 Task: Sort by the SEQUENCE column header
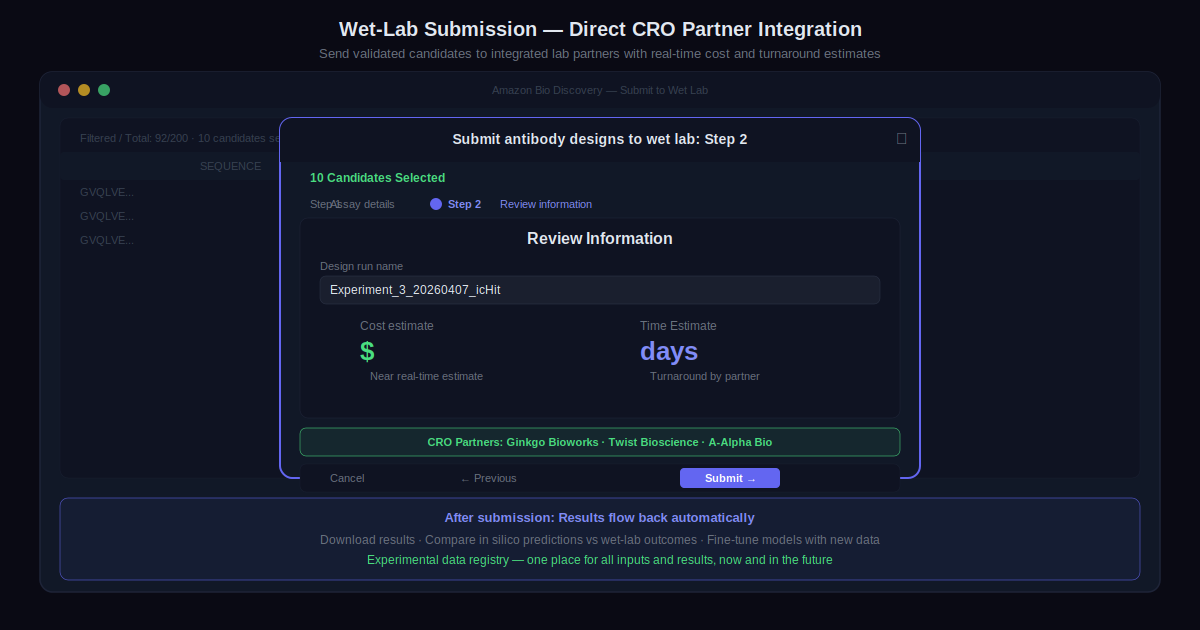click(x=230, y=166)
